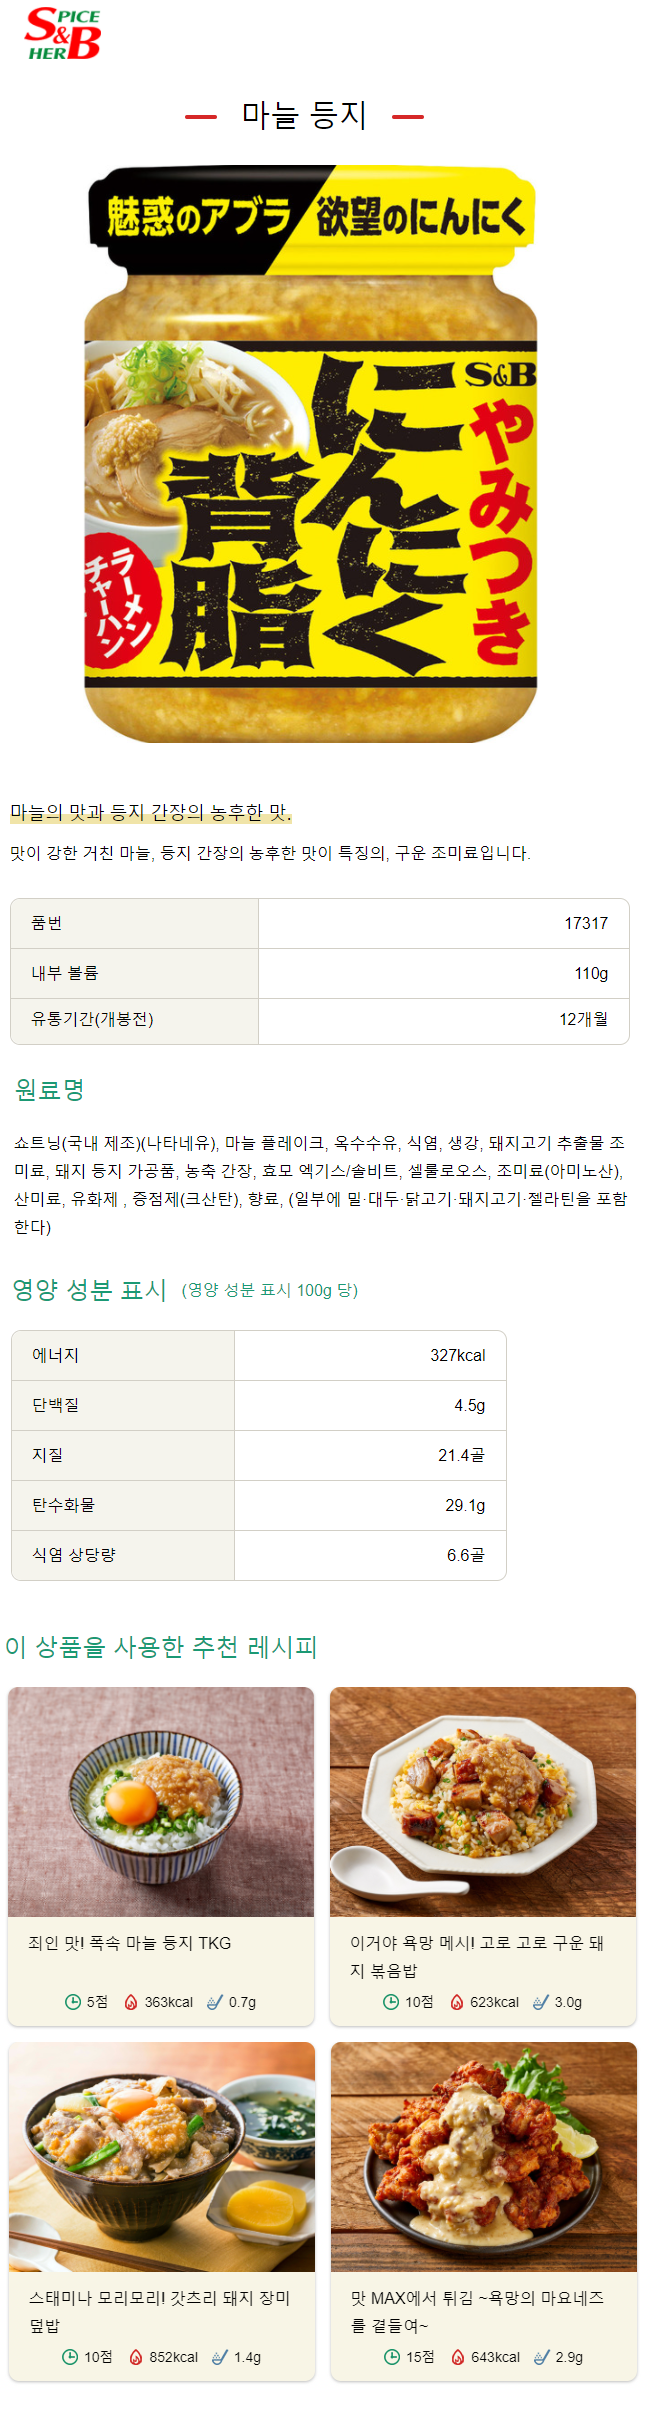Click the clock icon showing 5점
Viewport: 662px width, 2417px height.
pos(72,2001)
